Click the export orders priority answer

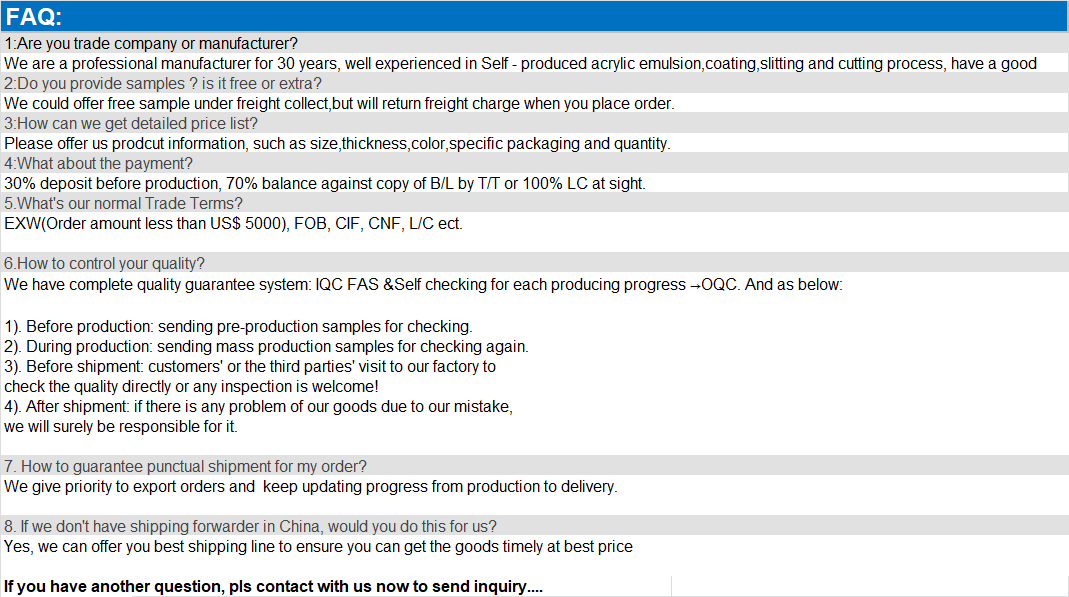[310, 487]
